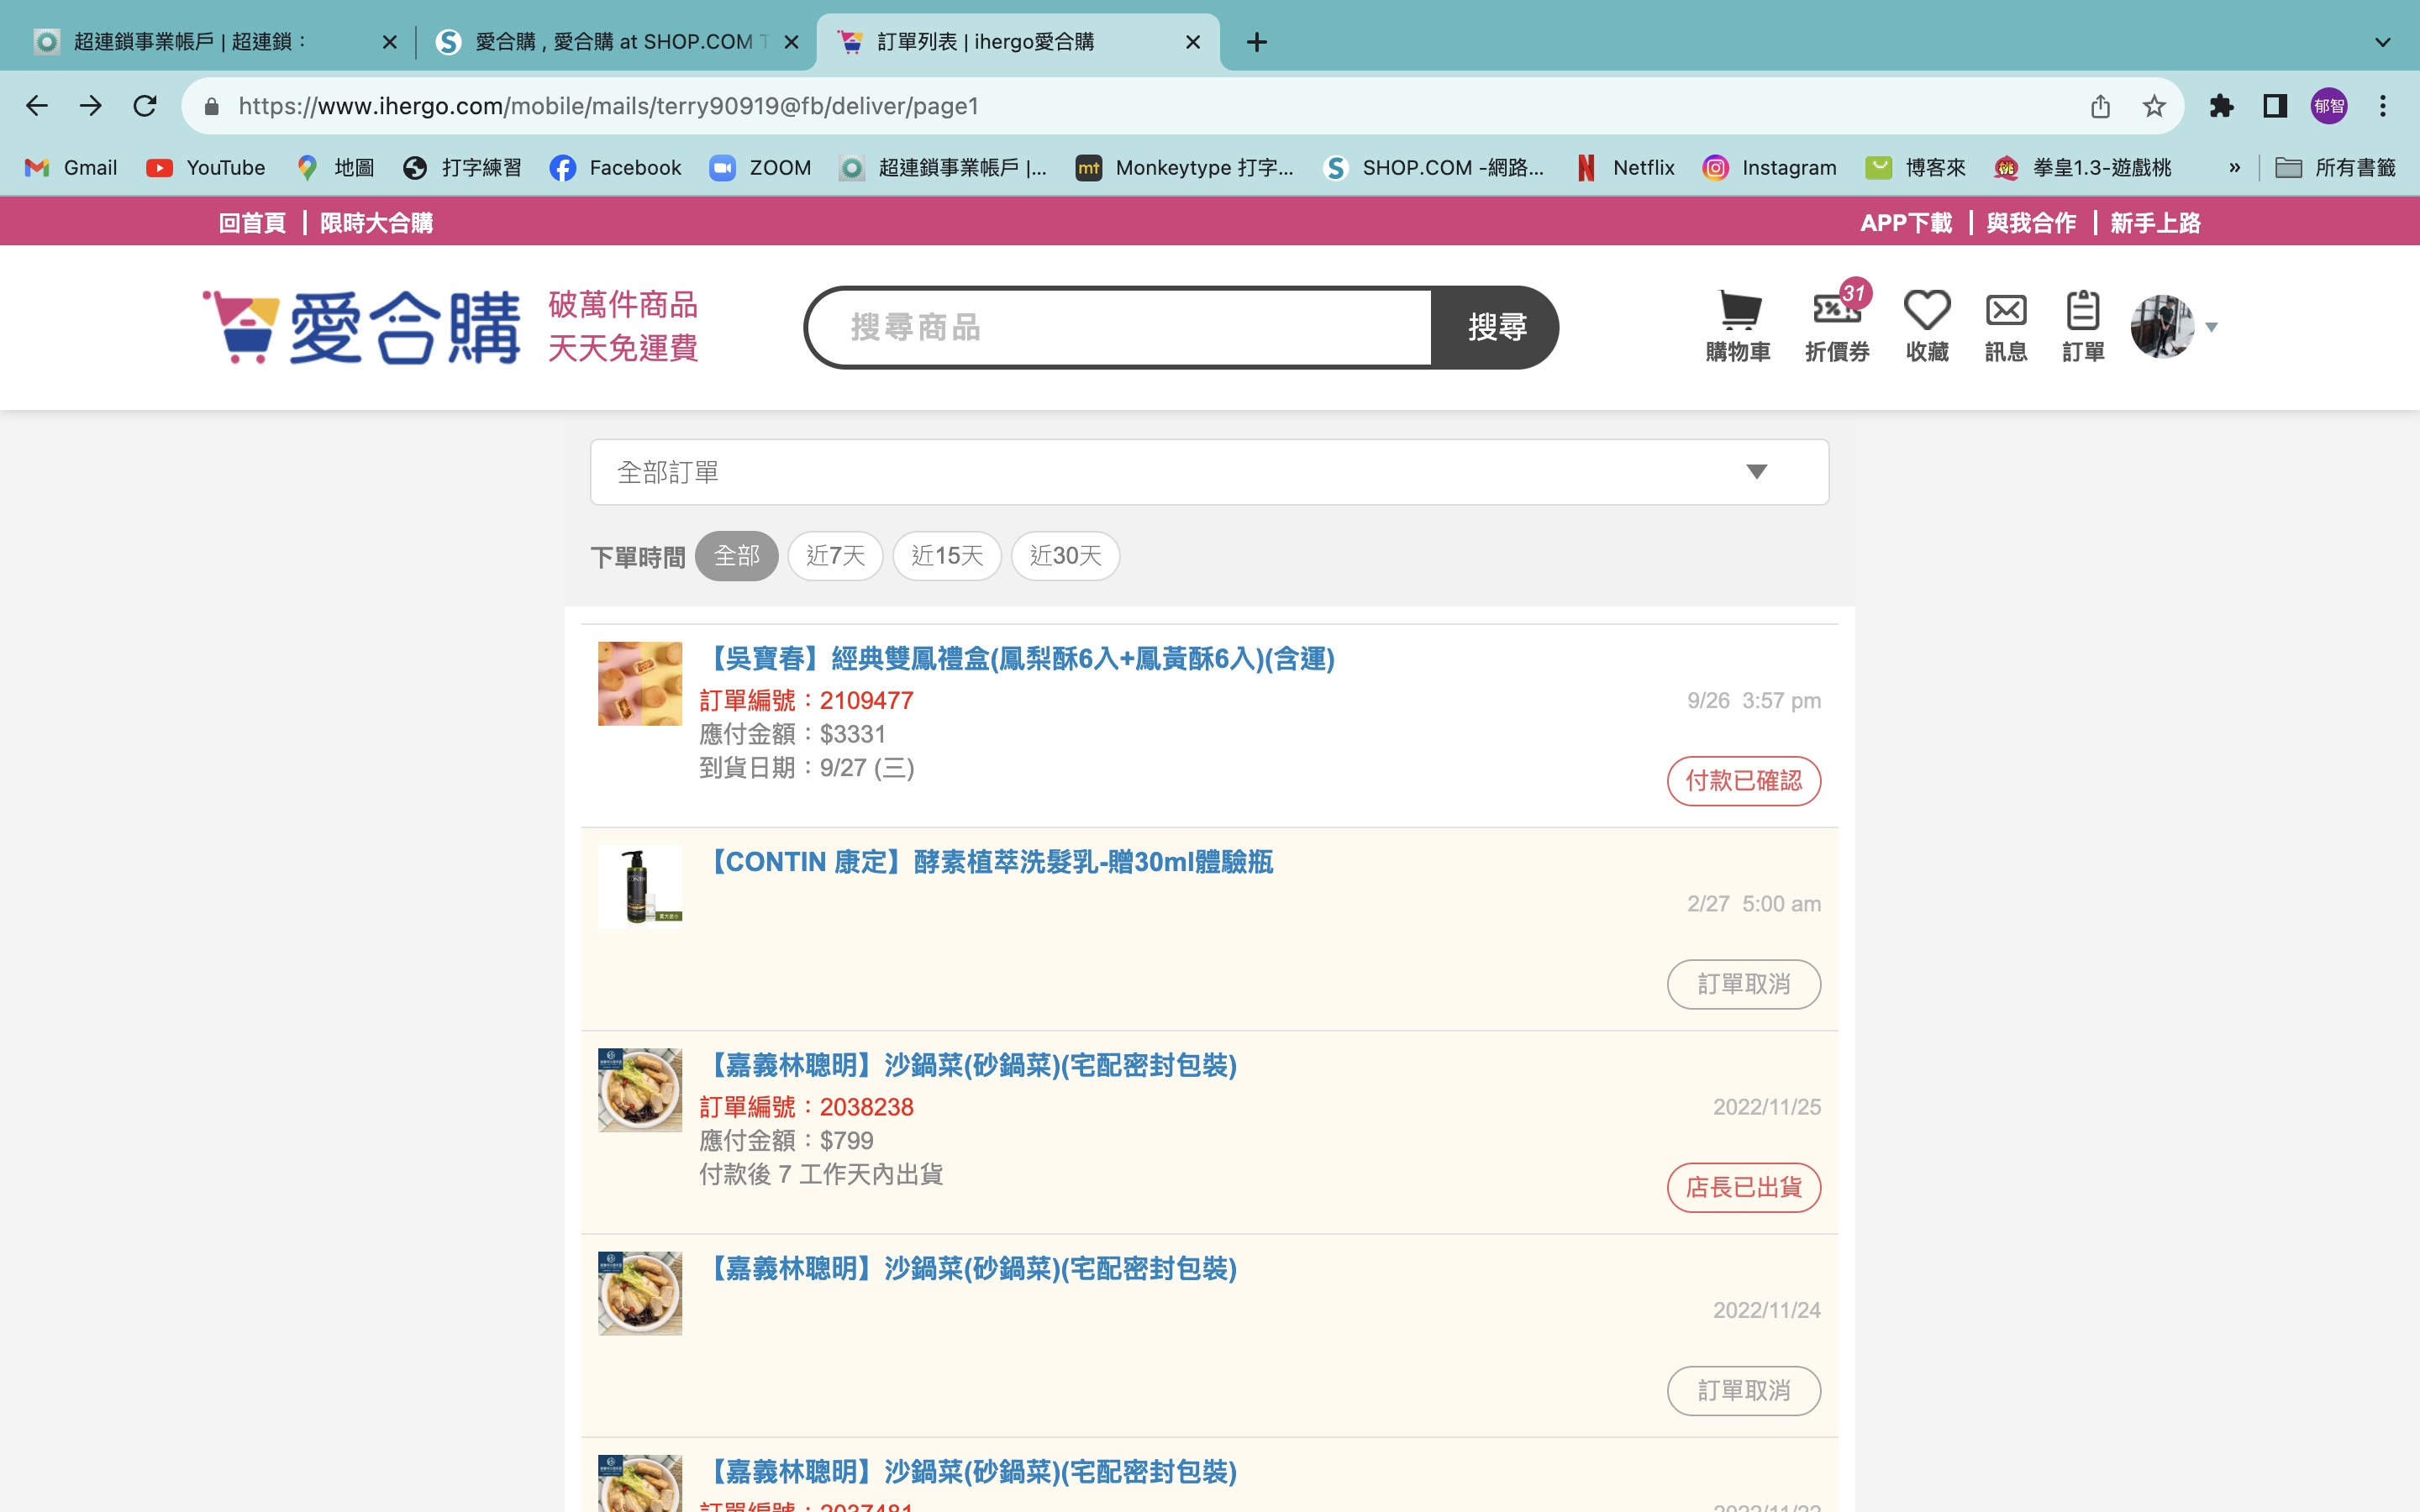Show more bookmarks with the » chevron
Viewport: 2420px width, 1512px height.
[x=2235, y=168]
